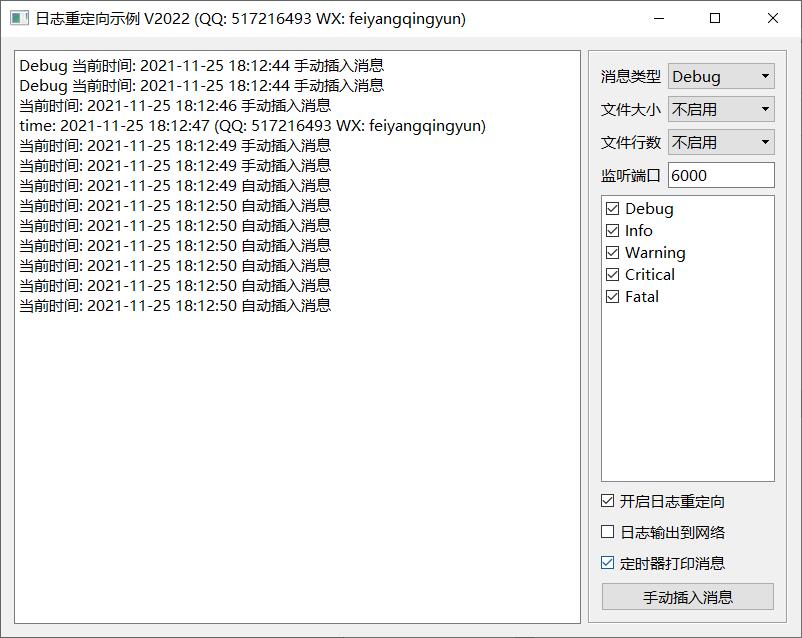Enable 日志输出到网络 checkbox
Image resolution: width=802 pixels, height=638 pixels.
[x=608, y=533]
